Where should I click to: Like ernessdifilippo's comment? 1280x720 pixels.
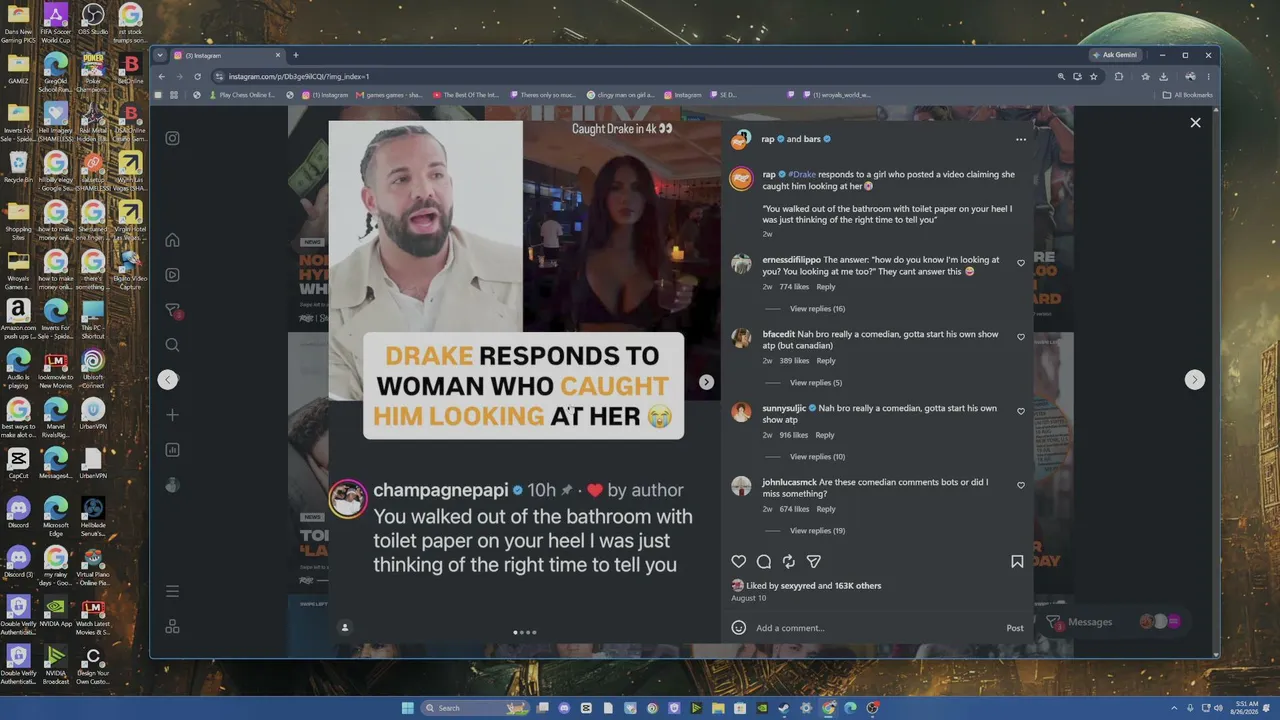1021,263
